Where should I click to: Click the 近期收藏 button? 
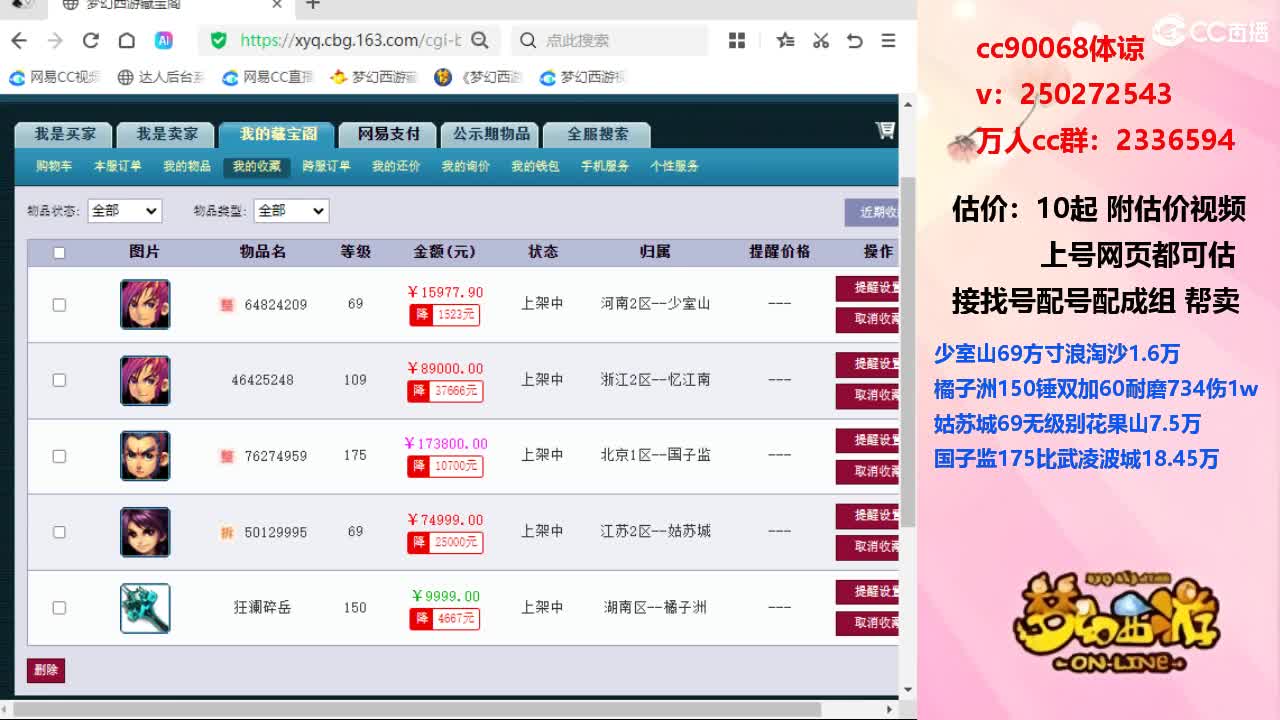click(x=872, y=212)
